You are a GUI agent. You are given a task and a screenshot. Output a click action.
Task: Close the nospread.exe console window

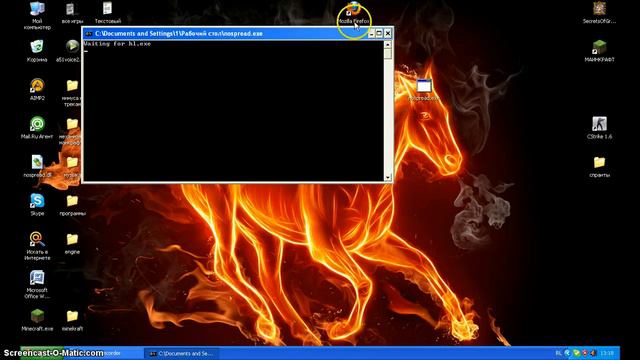point(388,33)
